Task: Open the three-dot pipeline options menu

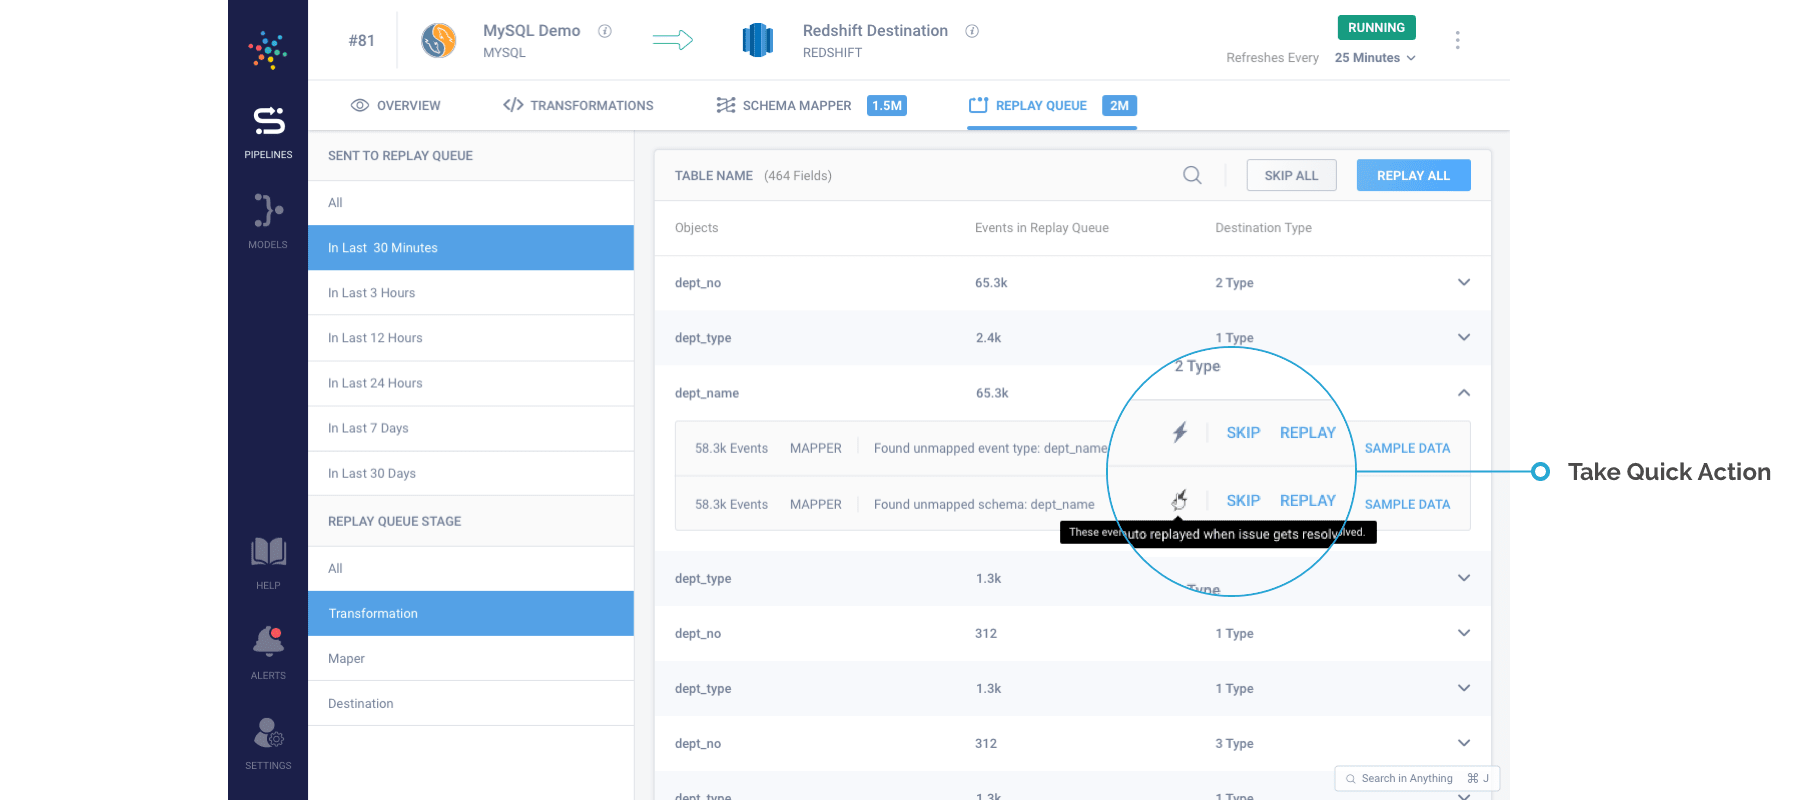Action: (1457, 40)
